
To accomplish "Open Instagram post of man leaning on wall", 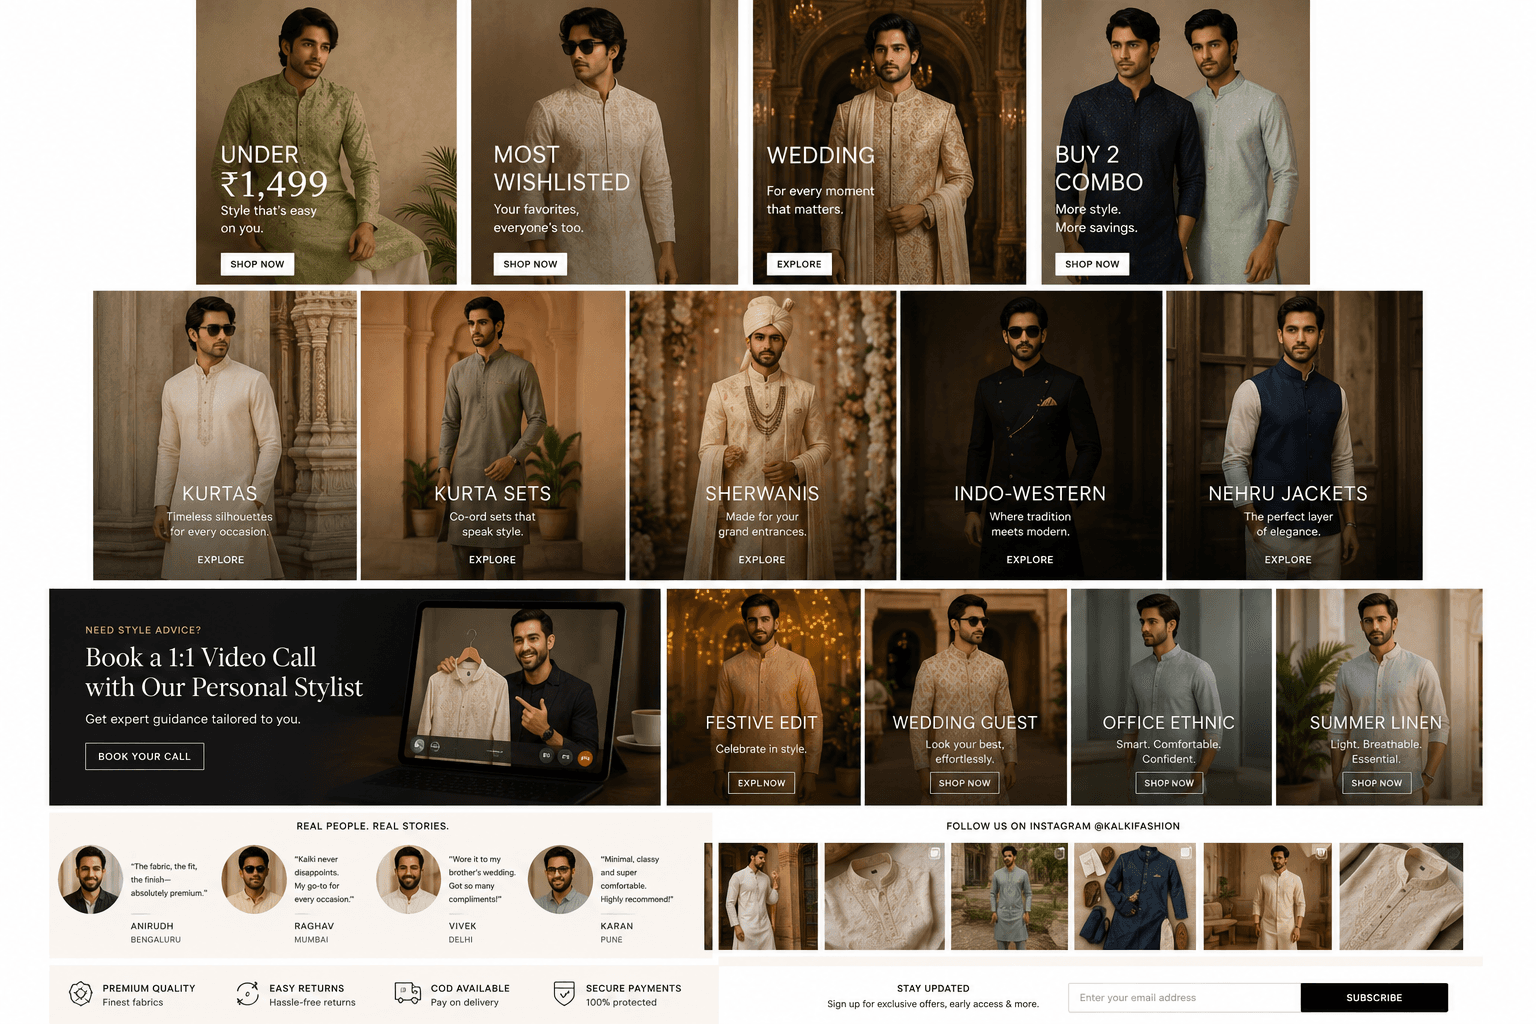I will point(768,896).
